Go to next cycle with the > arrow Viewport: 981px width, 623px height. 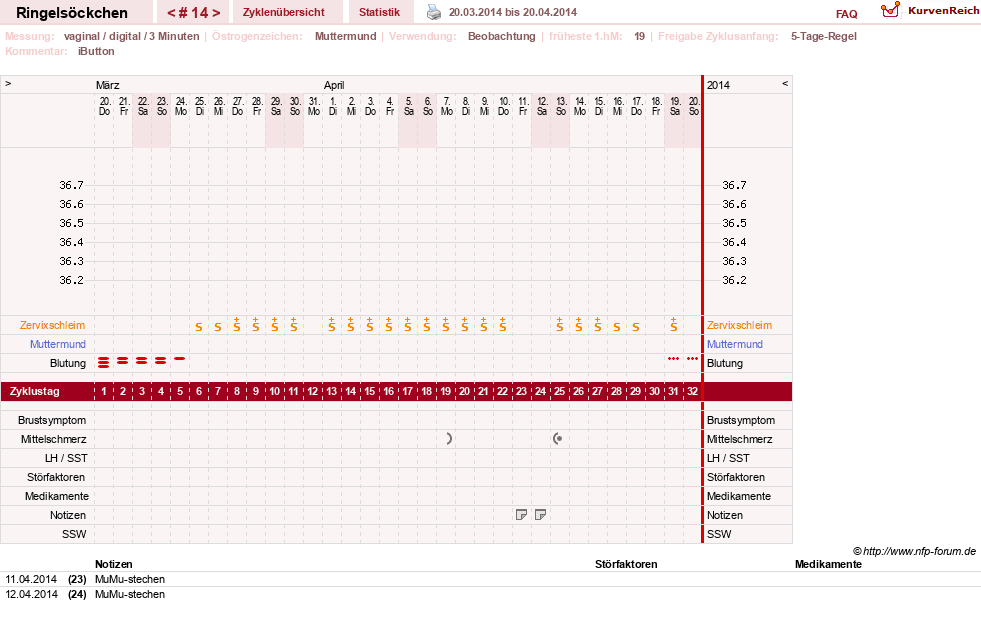(x=216, y=13)
